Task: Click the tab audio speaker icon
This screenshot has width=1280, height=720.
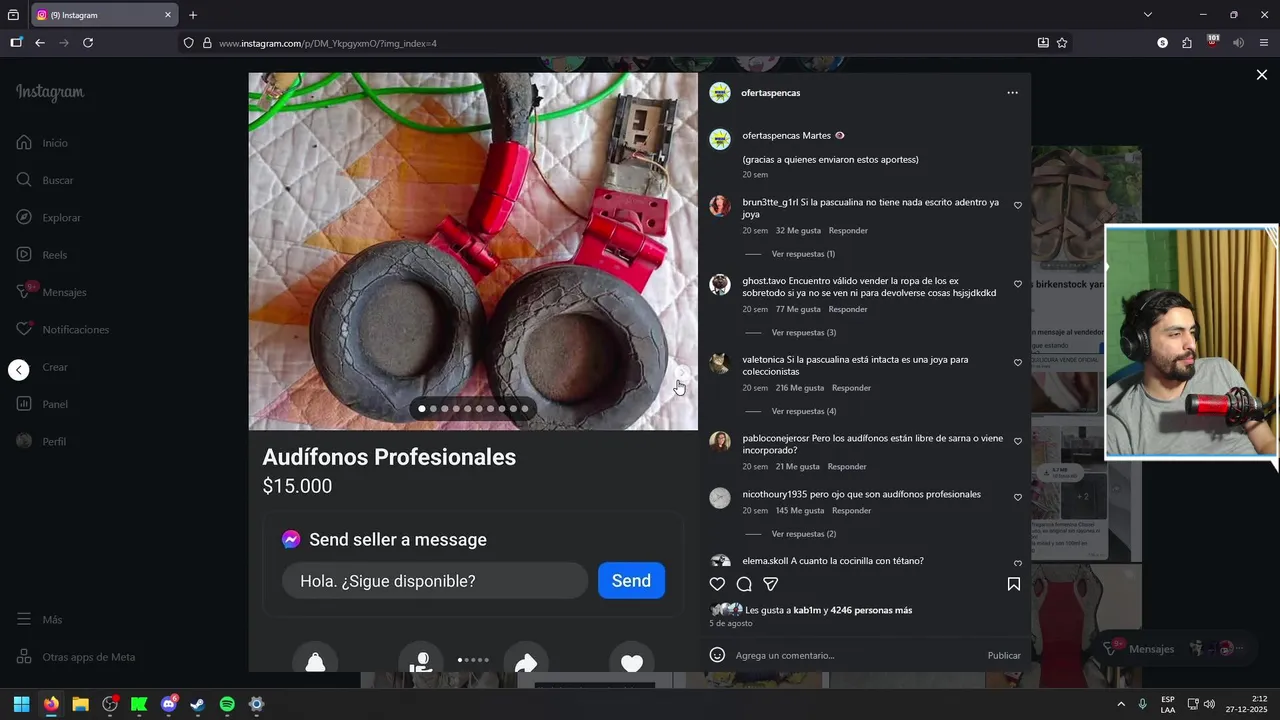Action: (1238, 43)
